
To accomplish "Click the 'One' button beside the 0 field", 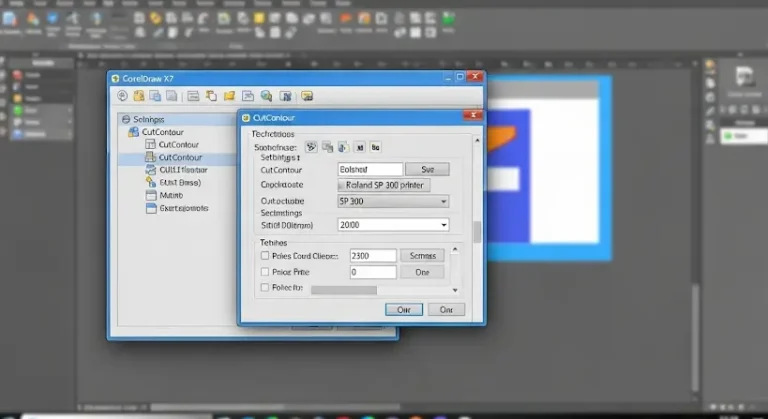I will pos(422,272).
